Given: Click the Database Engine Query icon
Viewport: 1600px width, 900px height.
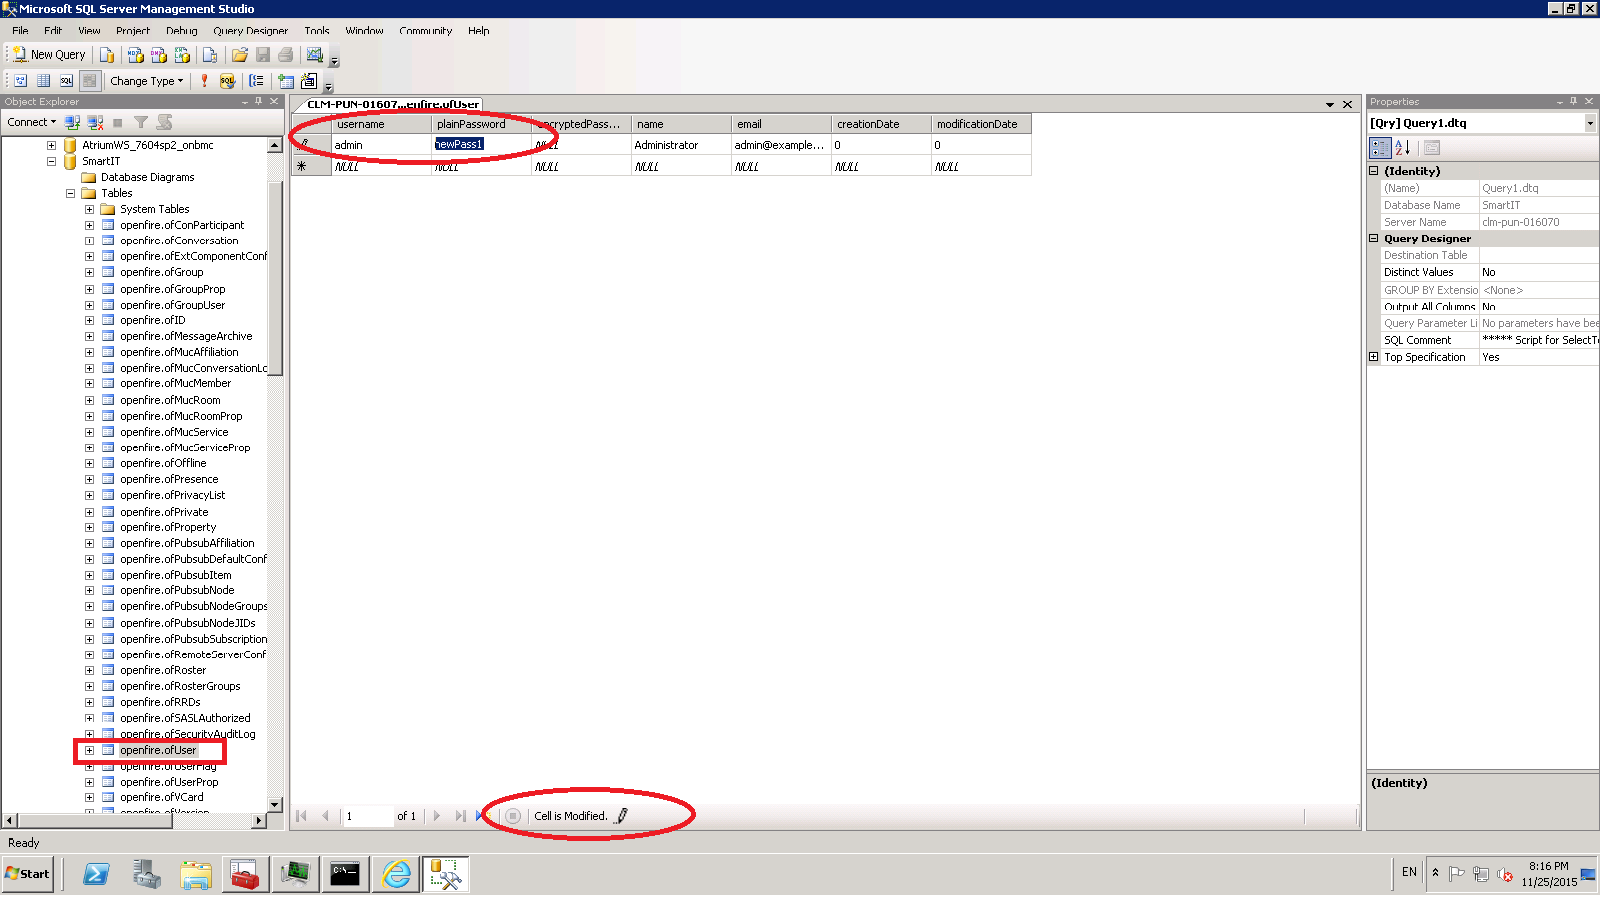Looking at the screenshot, I should pyautogui.click(x=107, y=55).
